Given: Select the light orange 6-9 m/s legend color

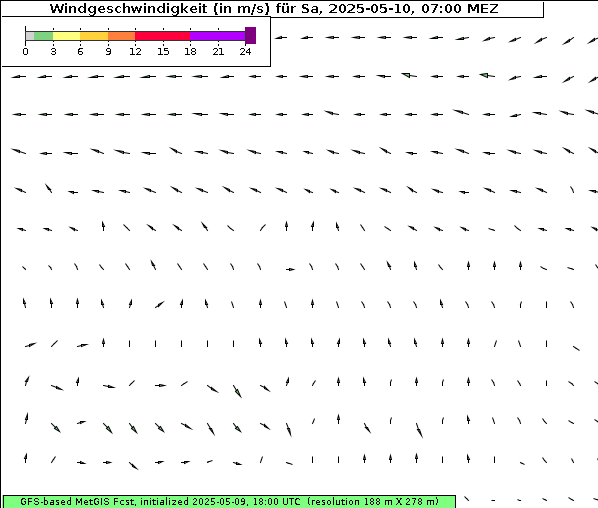Looking at the screenshot, I should click(94, 36).
